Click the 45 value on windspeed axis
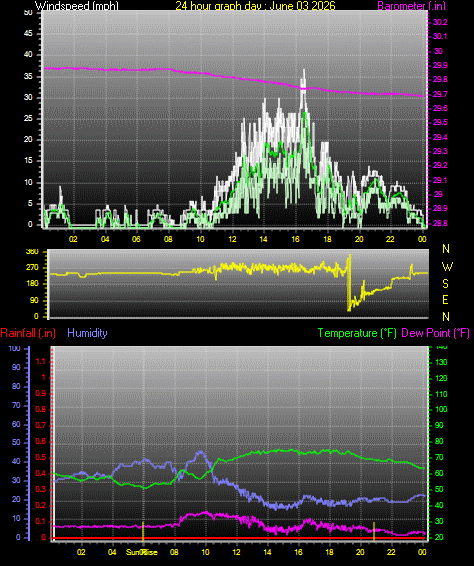Screen dimensions: 474x566 pyautogui.click(x=28, y=34)
